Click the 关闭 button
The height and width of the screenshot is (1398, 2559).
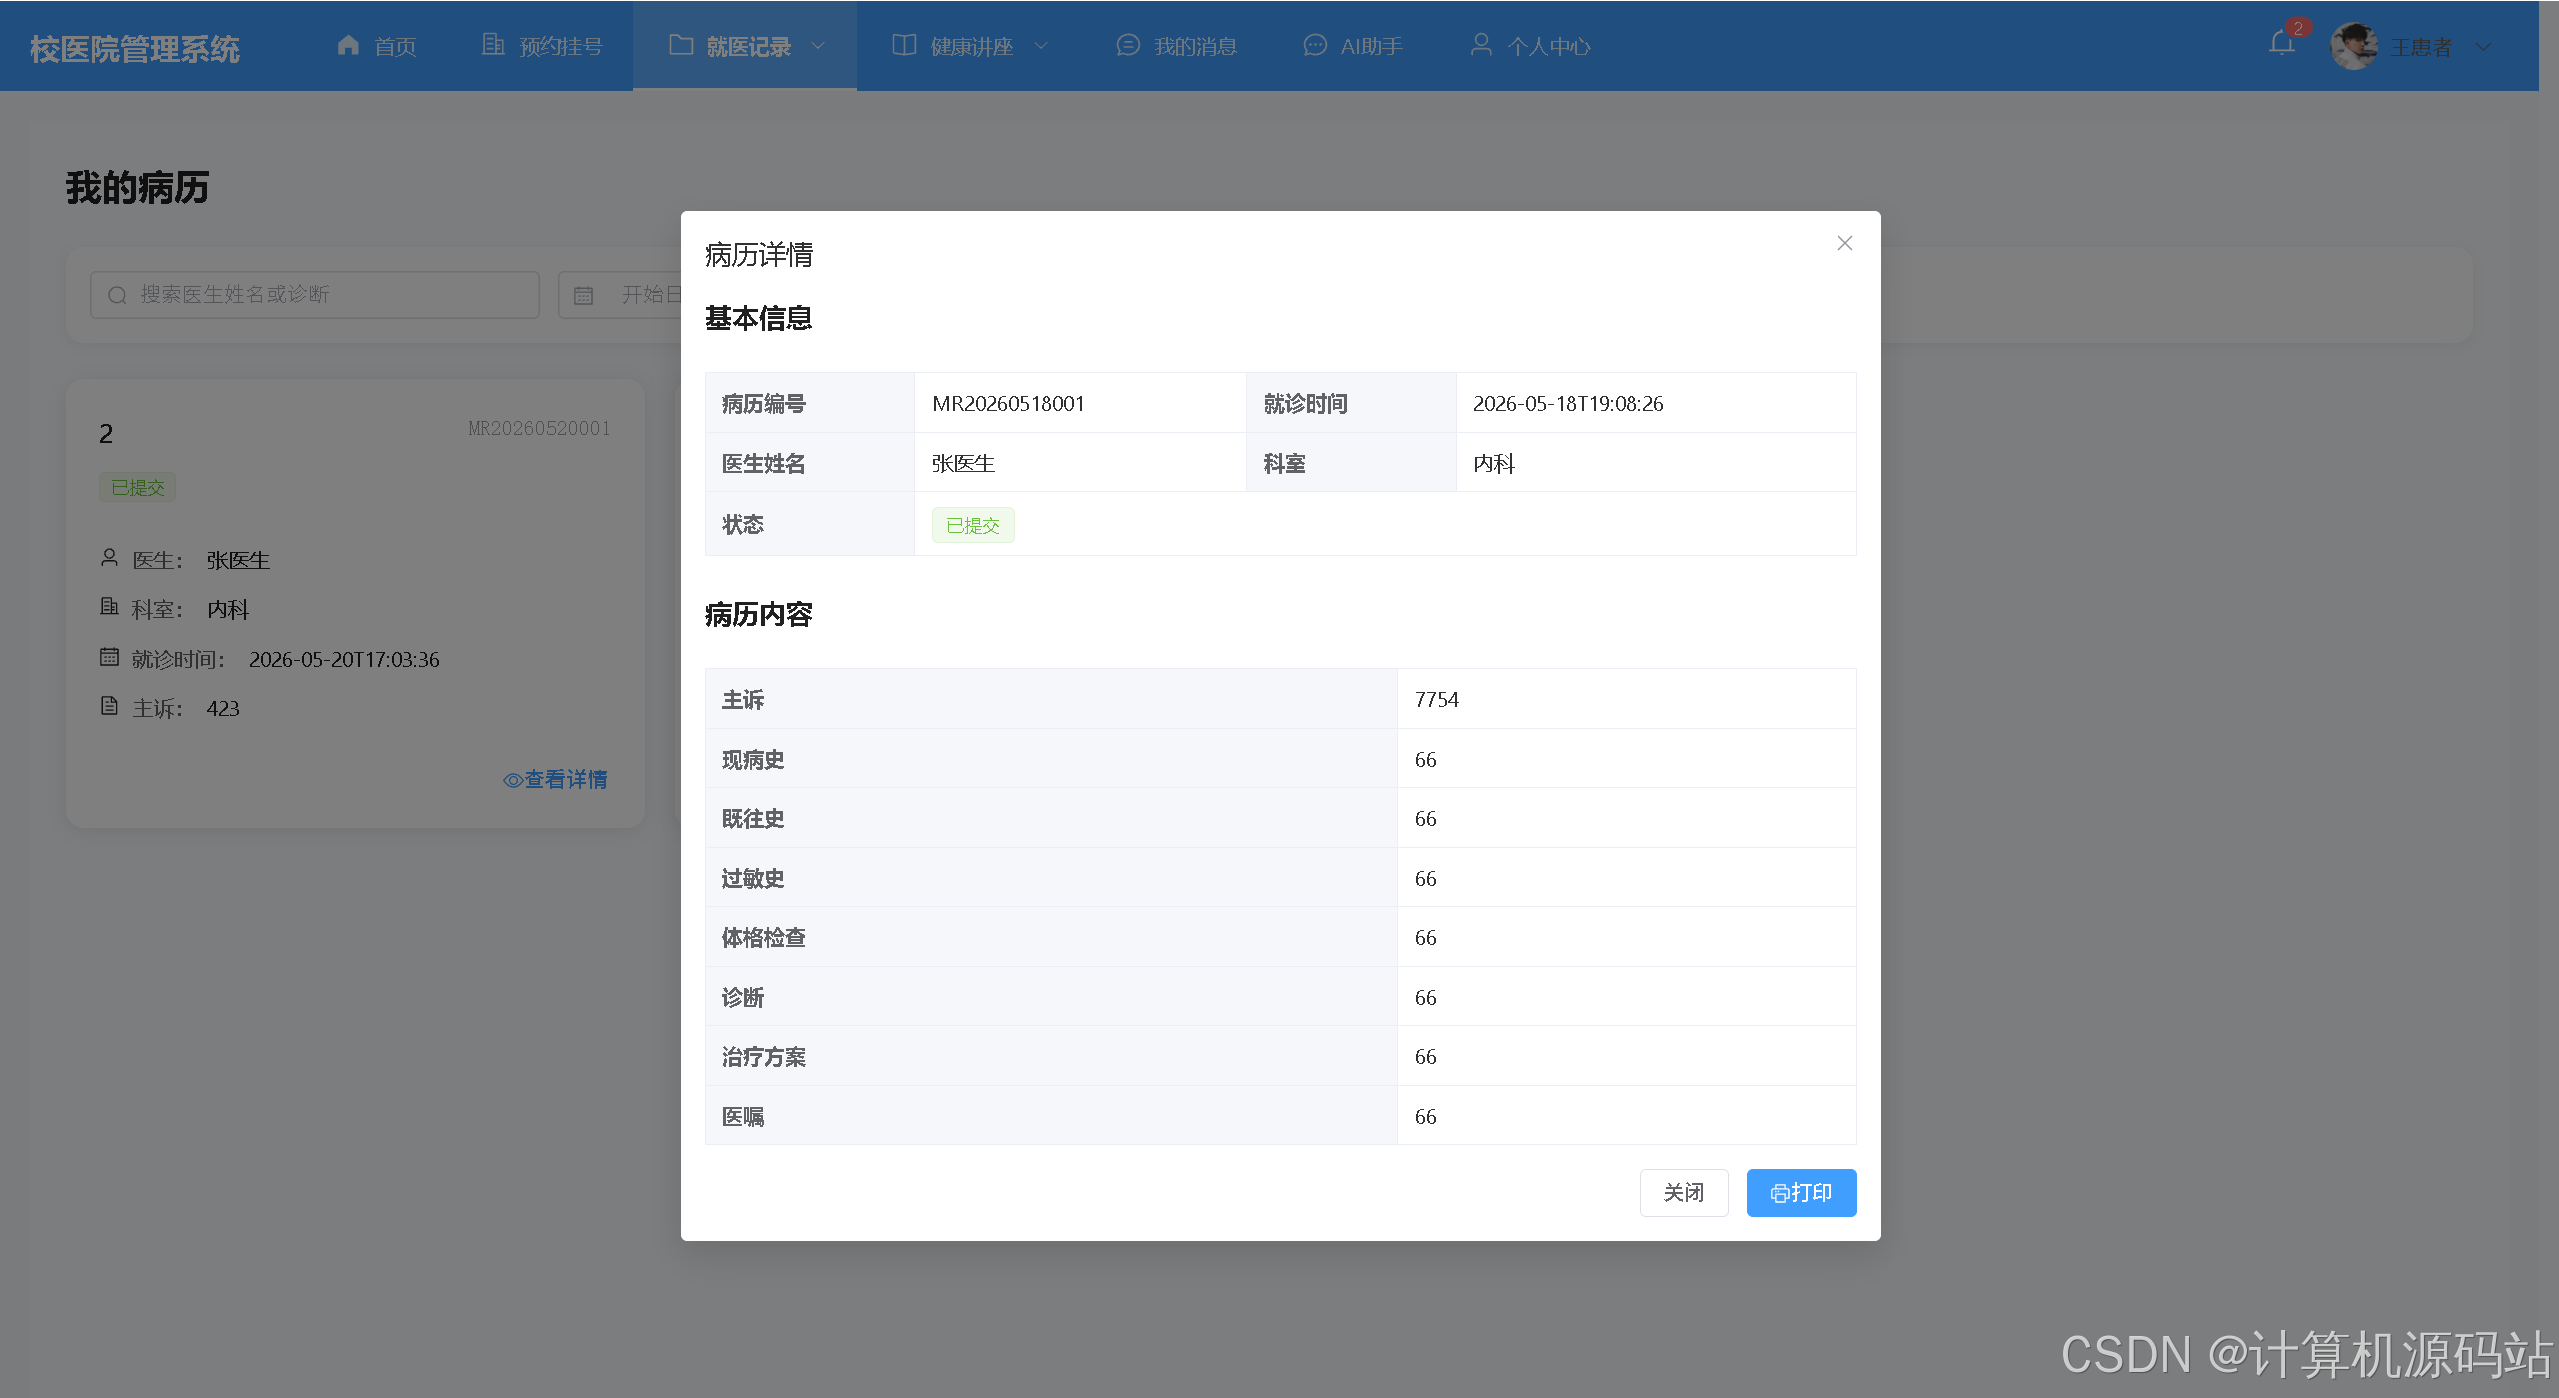pos(1683,1192)
